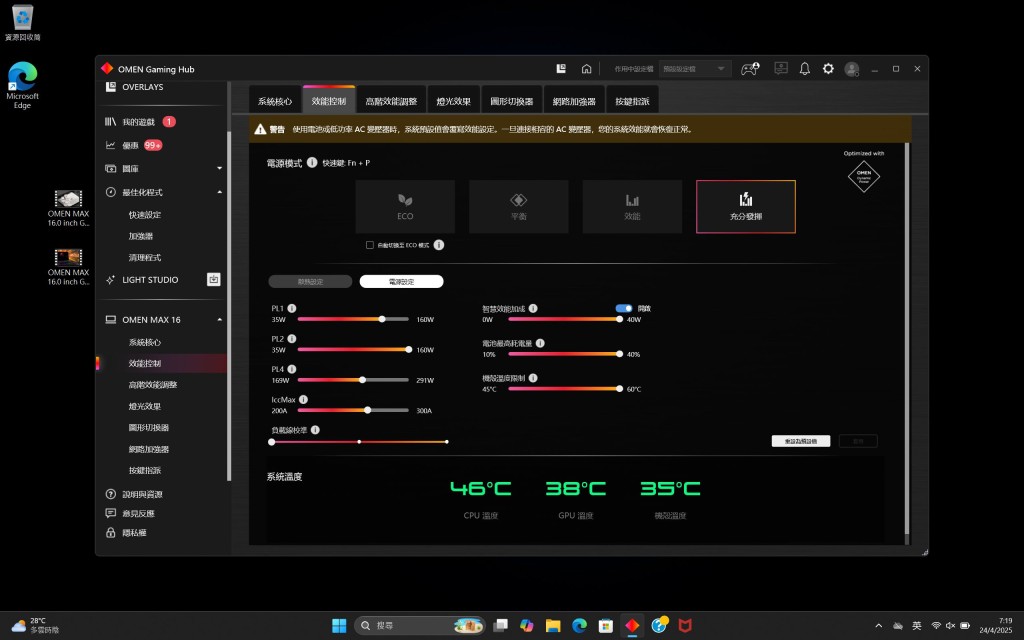Collapse the 最佳化程式 section arrow

[x=219, y=192]
